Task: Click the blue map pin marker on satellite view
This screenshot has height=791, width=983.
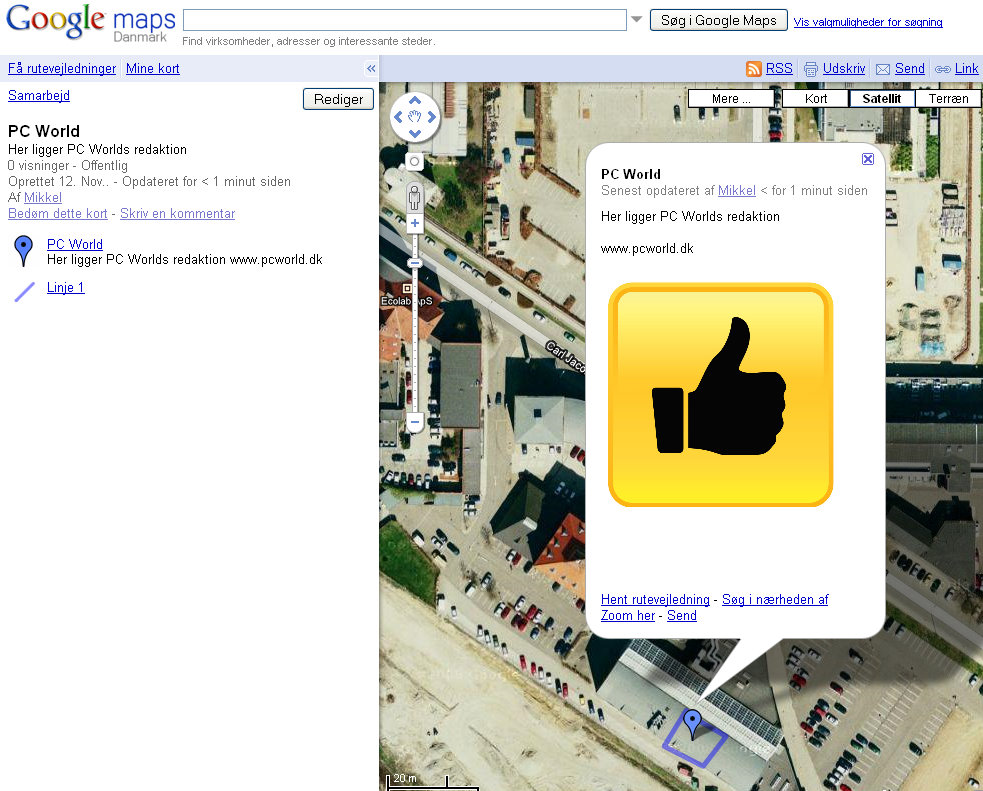Action: coord(692,724)
